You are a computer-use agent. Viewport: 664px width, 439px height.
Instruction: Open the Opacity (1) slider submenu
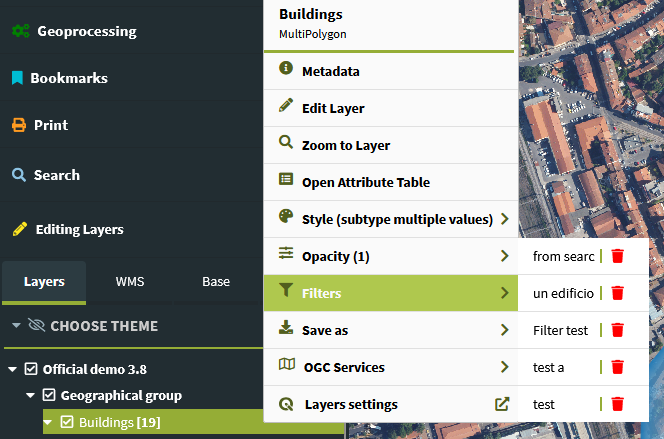pos(391,257)
